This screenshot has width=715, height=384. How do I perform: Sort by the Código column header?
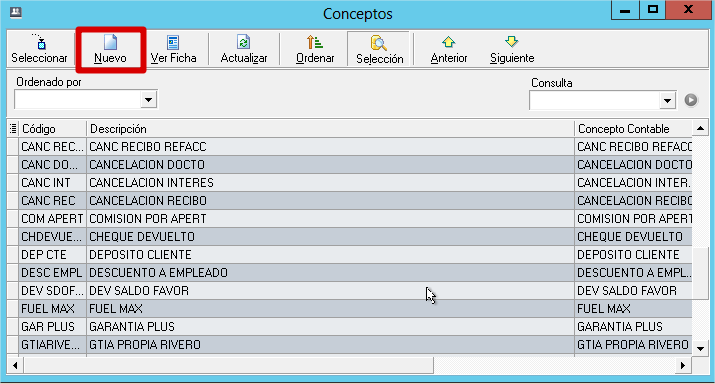[x=52, y=129]
